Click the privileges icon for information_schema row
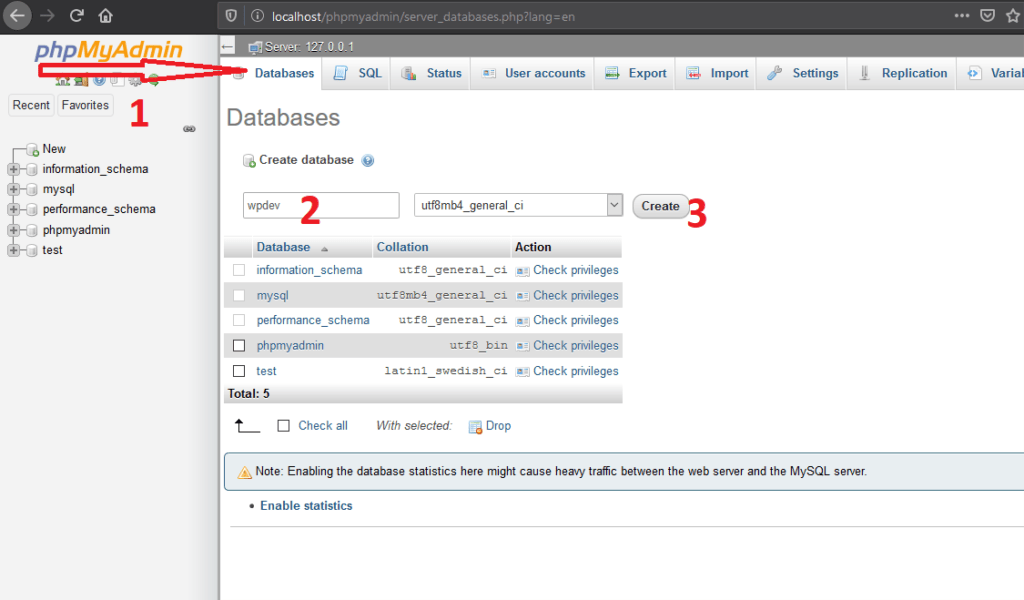 click(522, 271)
